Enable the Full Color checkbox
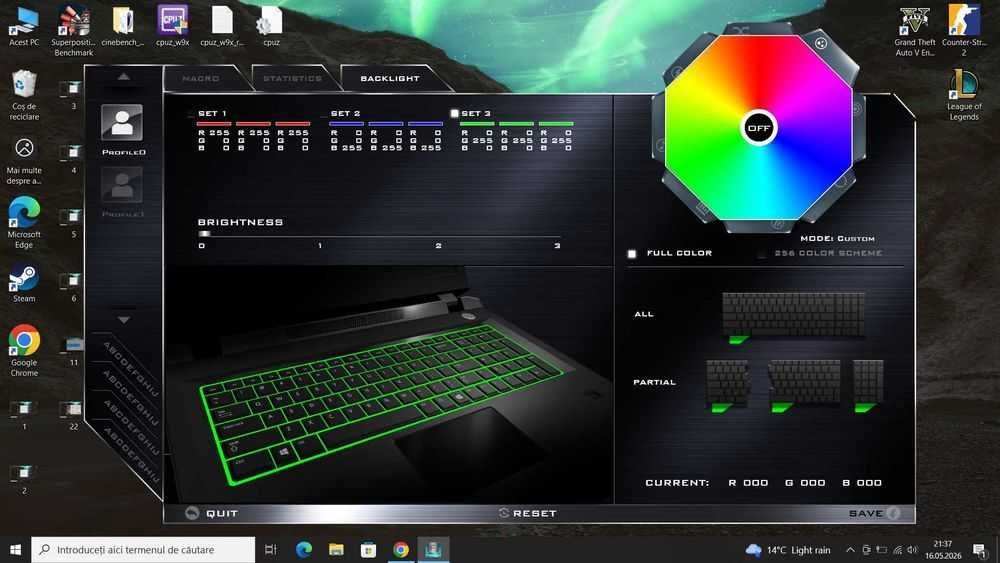Screen dimensions: 1000x563 [x=632, y=254]
